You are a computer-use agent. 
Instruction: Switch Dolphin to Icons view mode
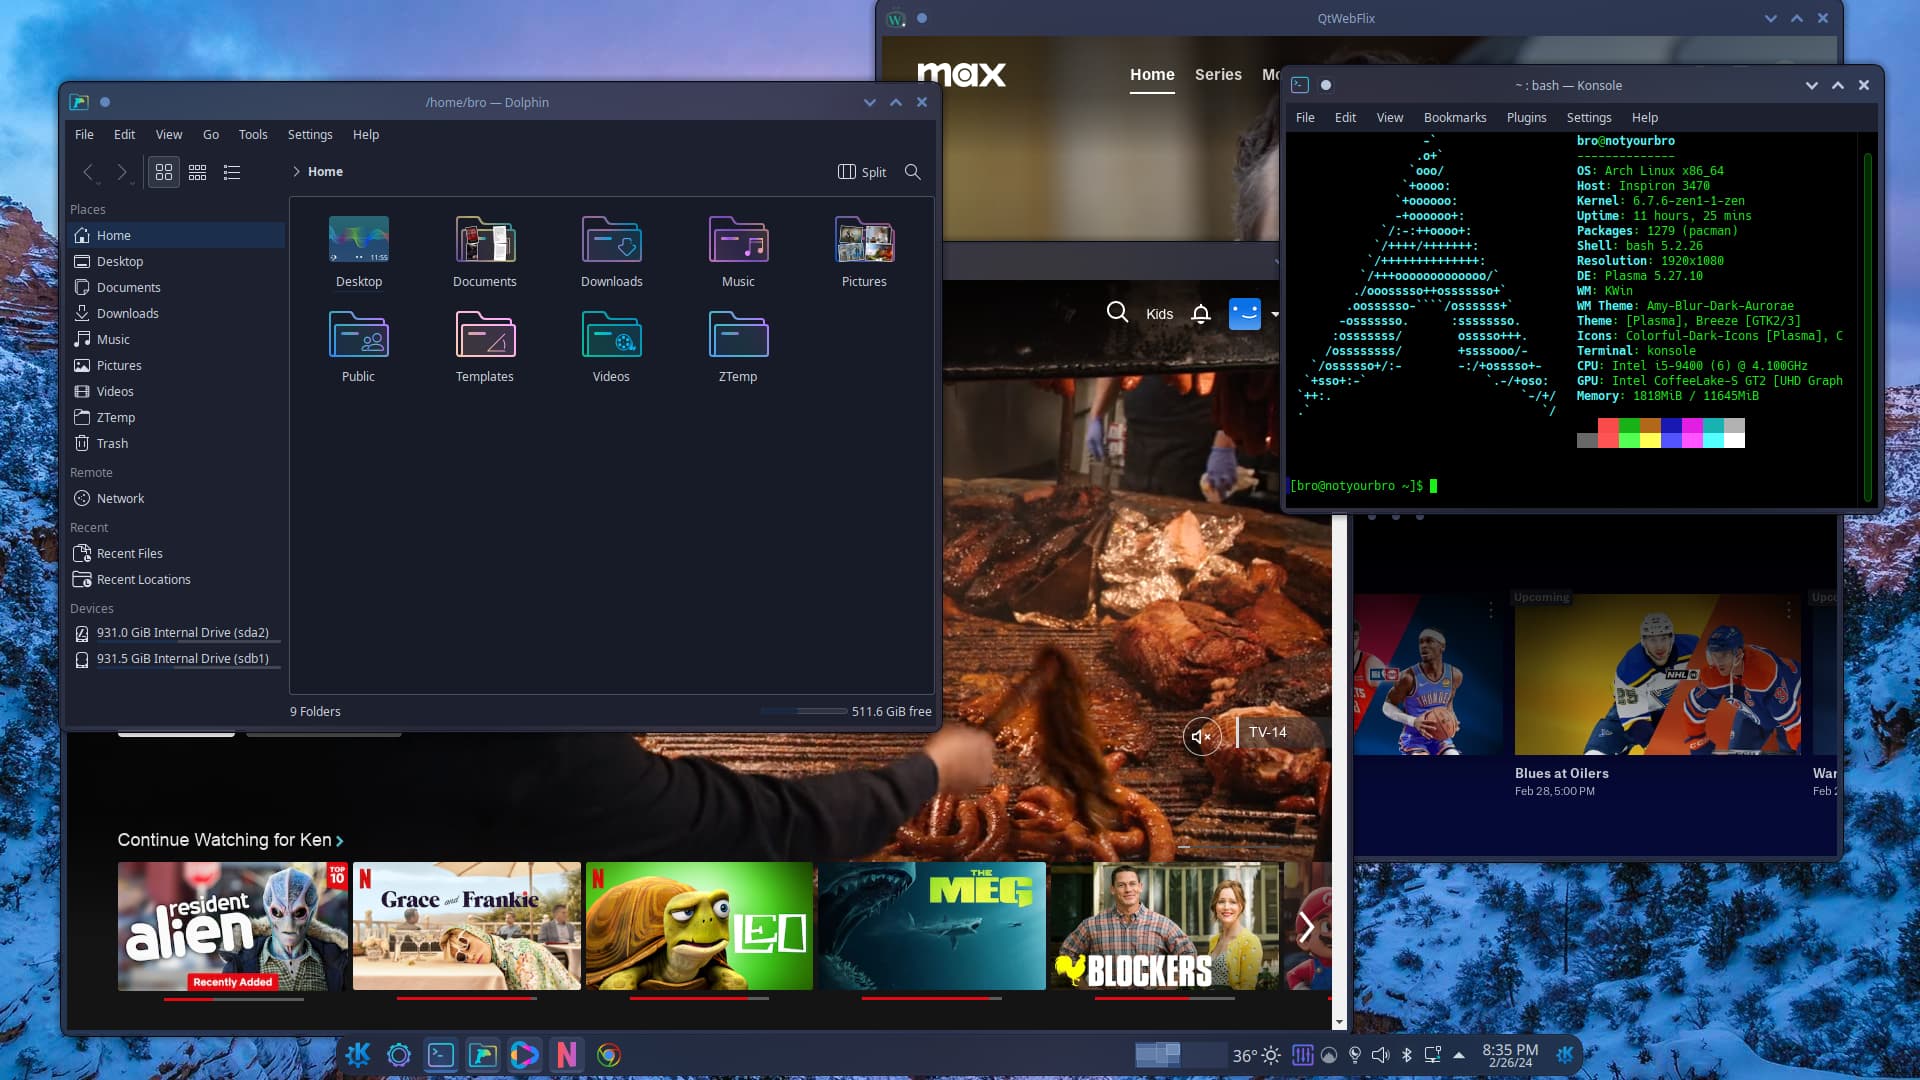click(x=164, y=172)
